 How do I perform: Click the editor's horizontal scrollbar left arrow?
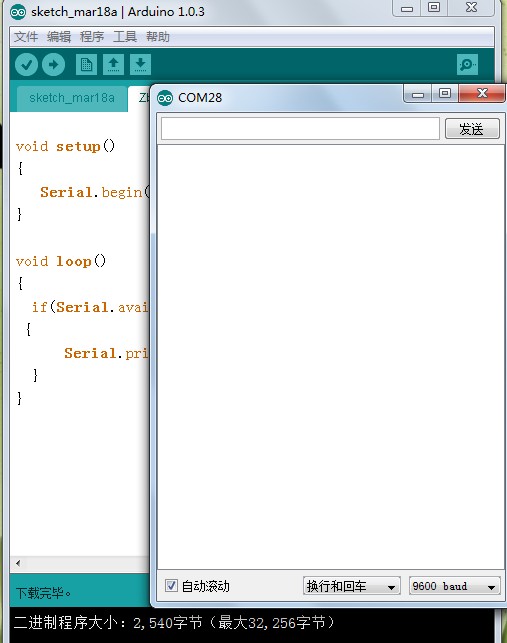(18, 563)
